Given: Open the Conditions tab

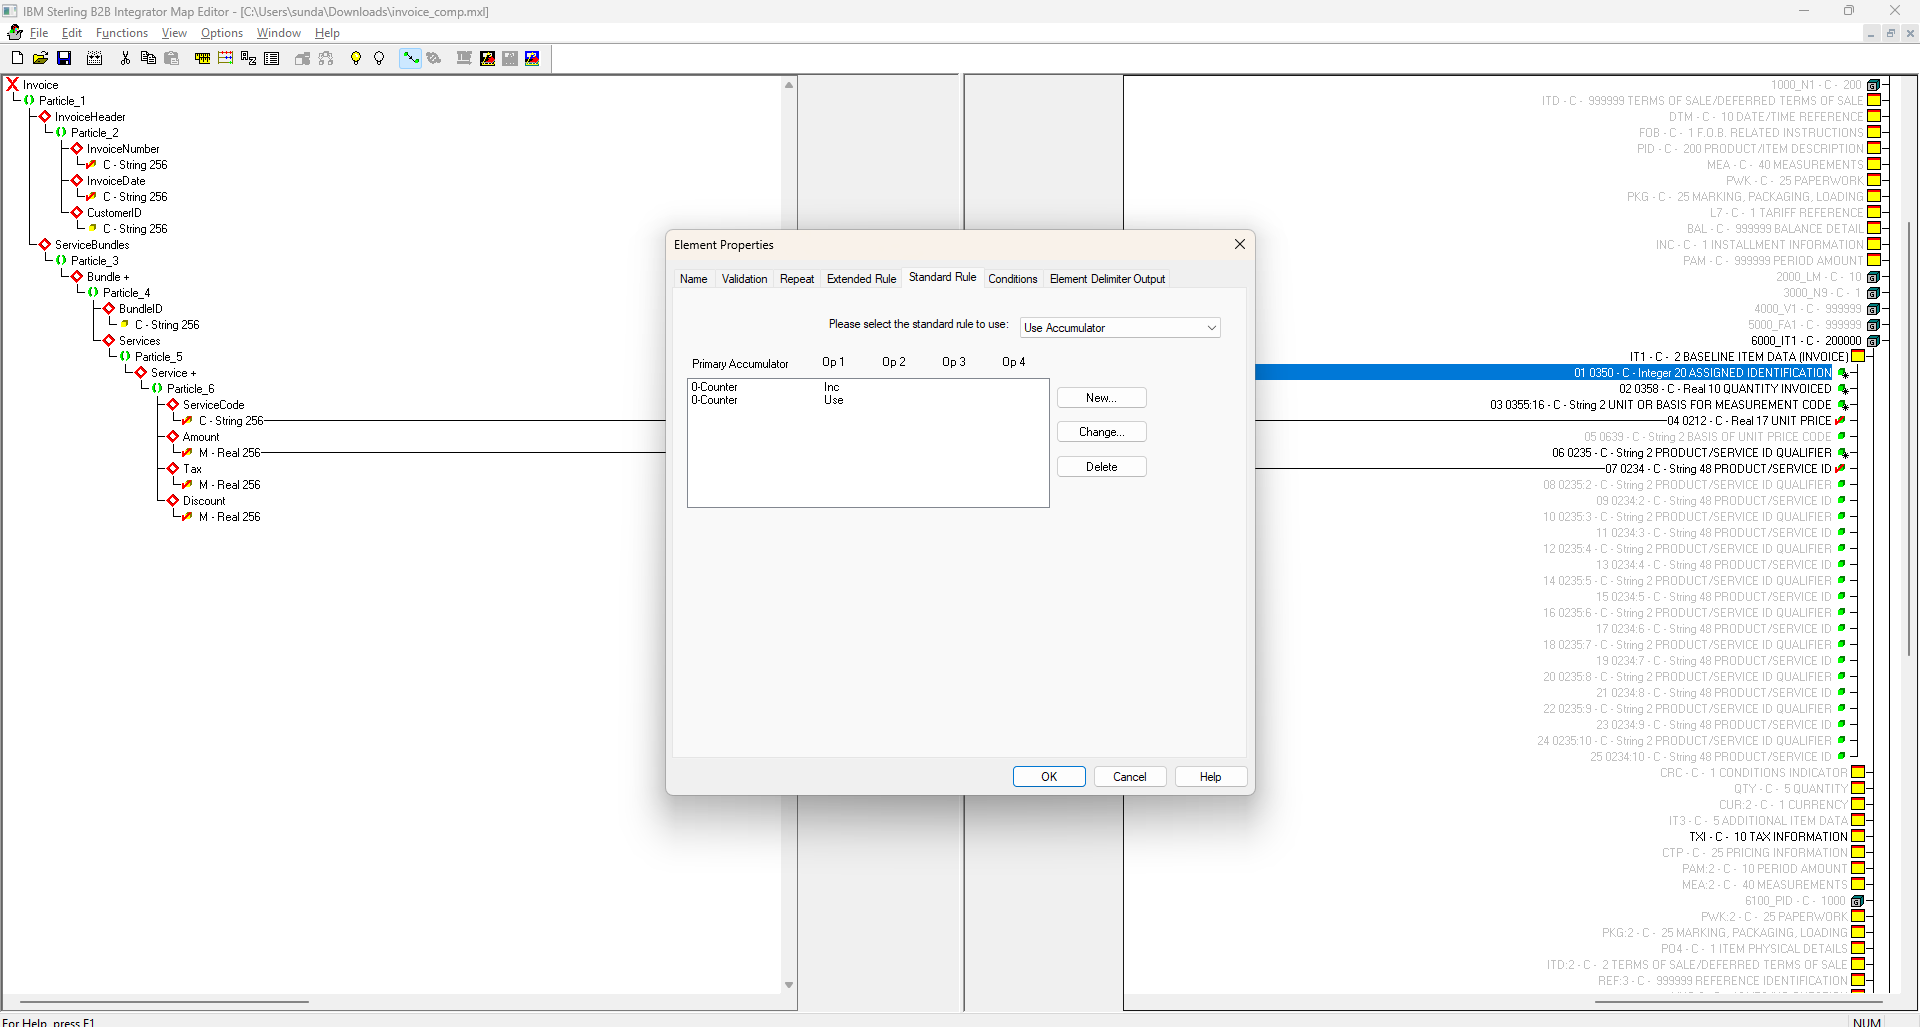Looking at the screenshot, I should 1012,279.
